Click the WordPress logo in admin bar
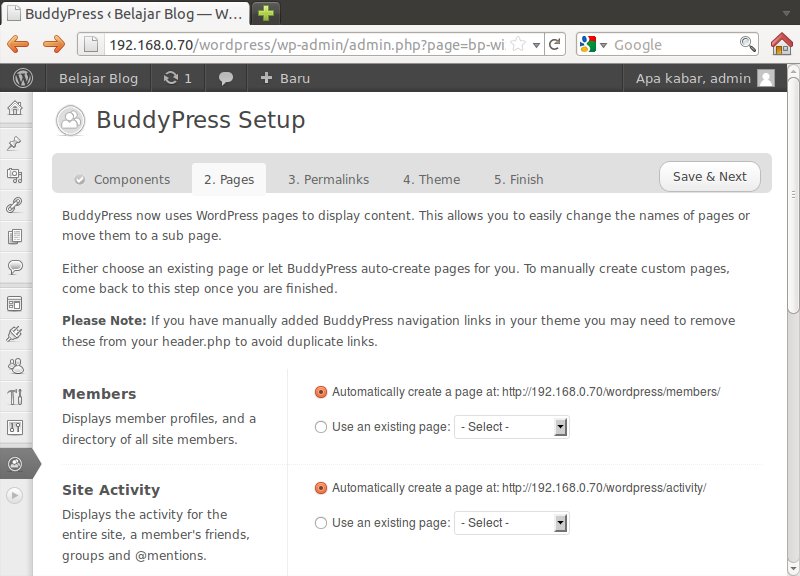The image size is (800, 576). (23, 78)
